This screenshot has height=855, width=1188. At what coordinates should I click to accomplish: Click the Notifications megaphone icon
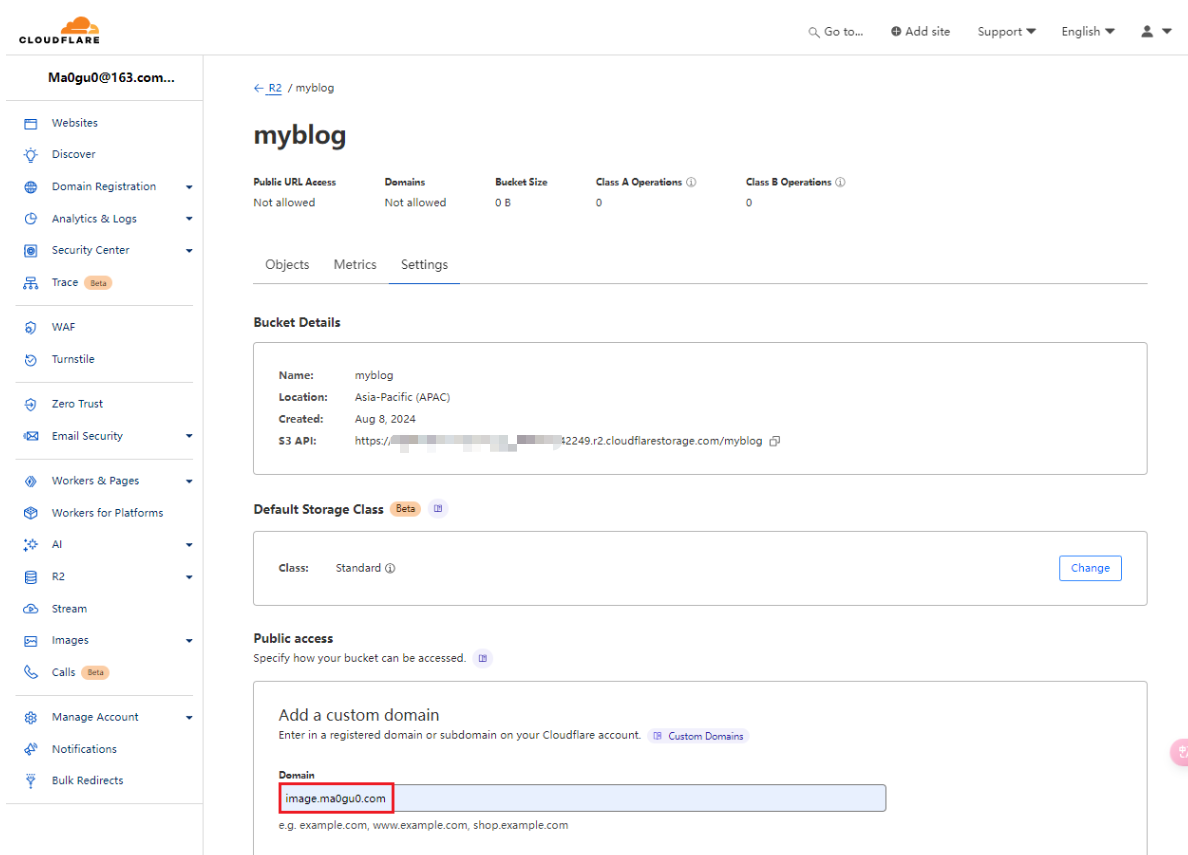pos(30,750)
